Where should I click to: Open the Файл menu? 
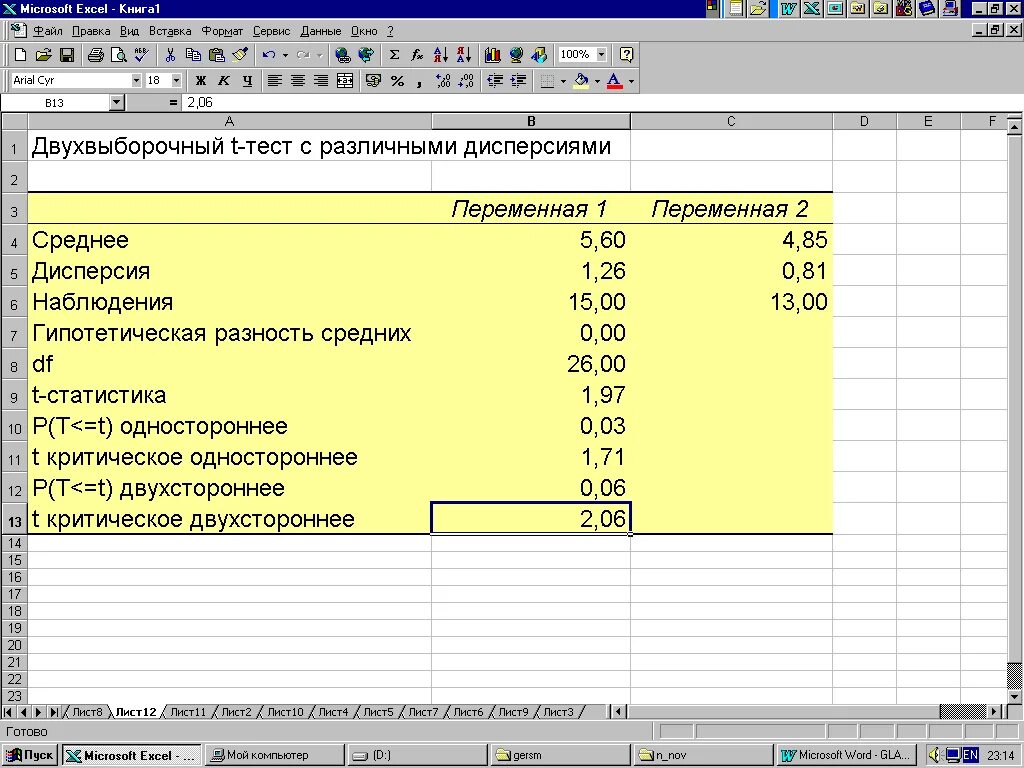tap(48, 31)
